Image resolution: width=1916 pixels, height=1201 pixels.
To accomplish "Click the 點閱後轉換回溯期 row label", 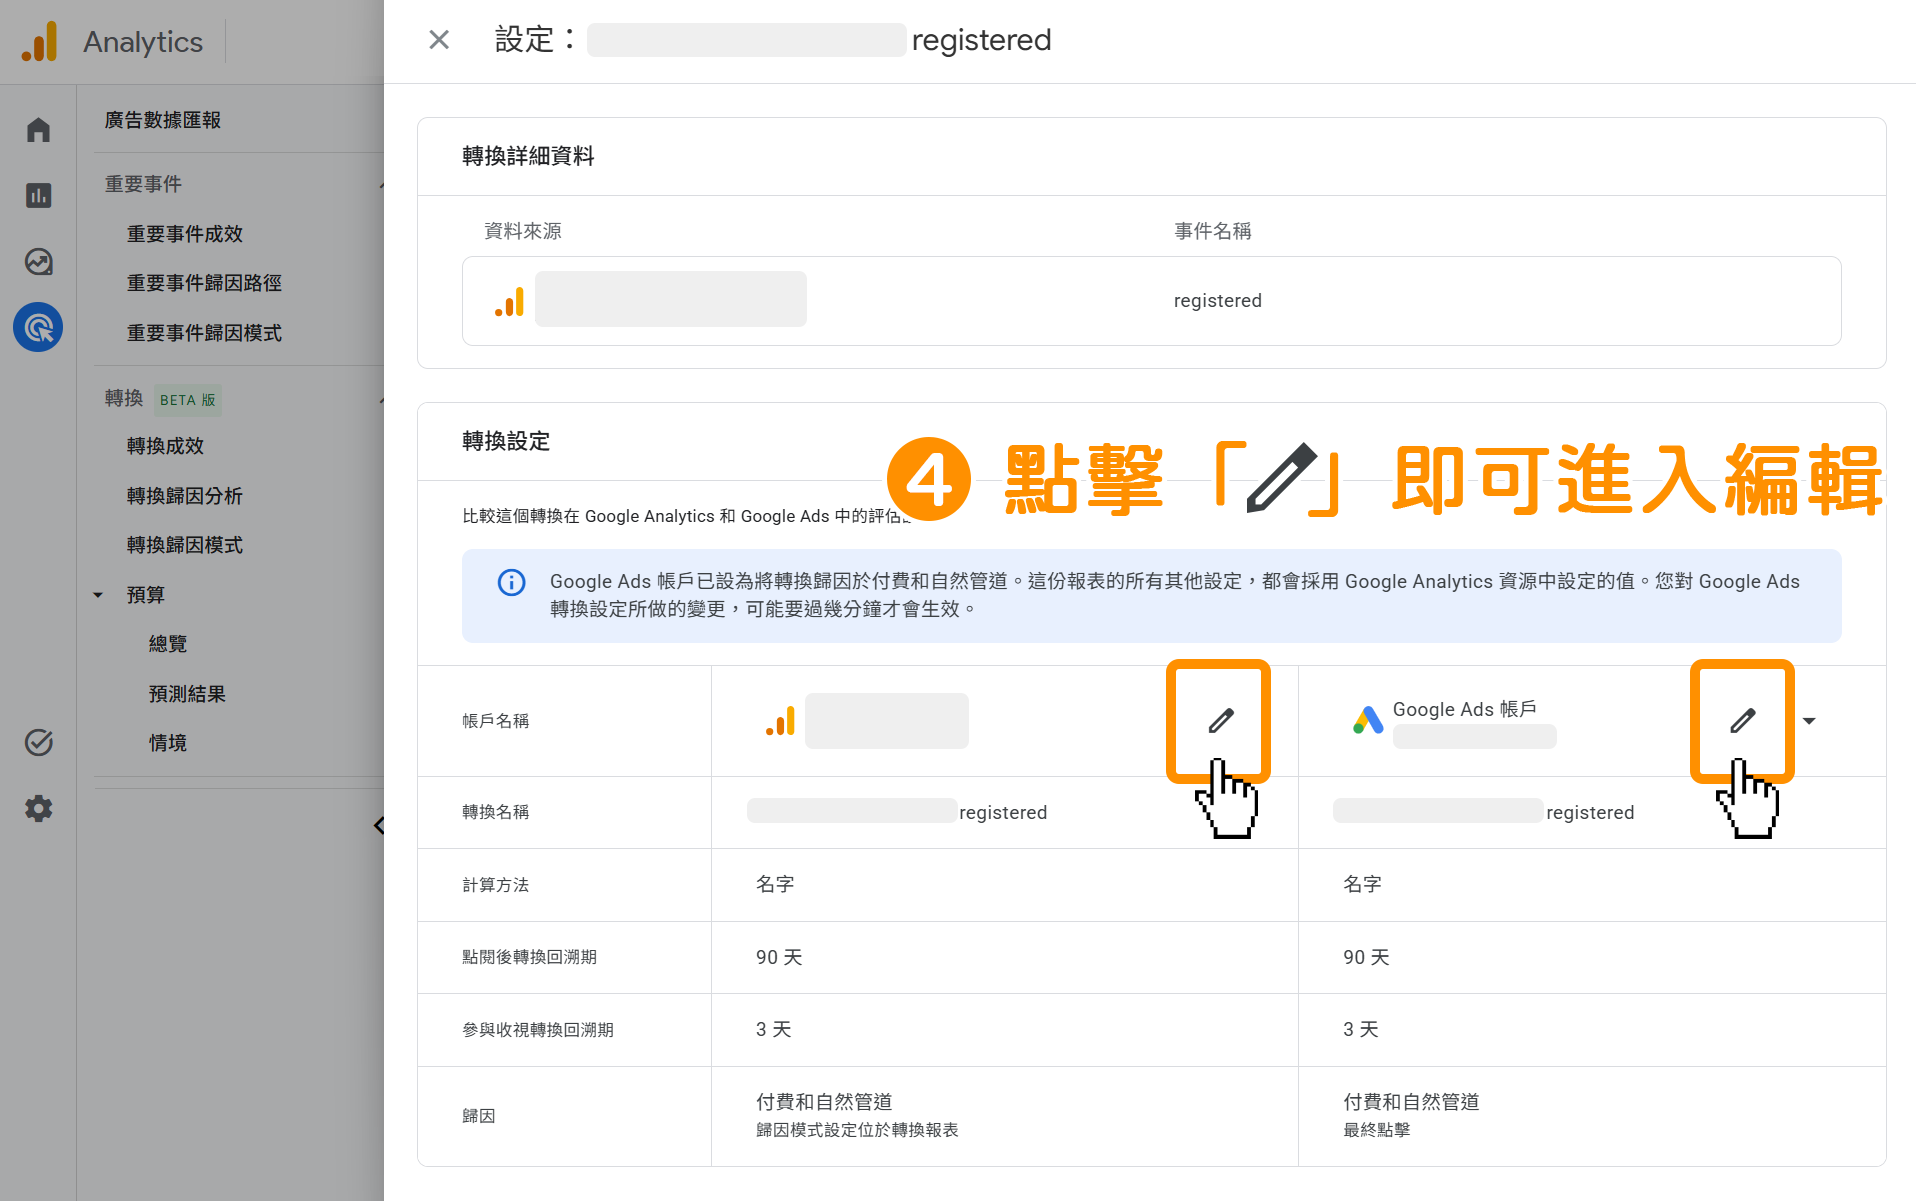I will coord(529,957).
